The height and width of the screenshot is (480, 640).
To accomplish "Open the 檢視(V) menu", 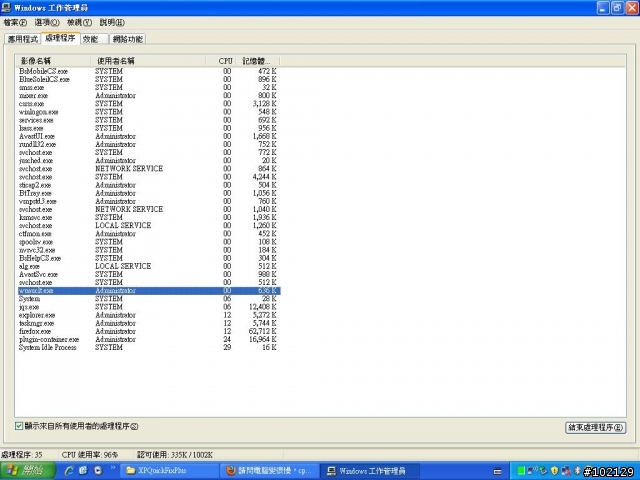I will [x=79, y=22].
